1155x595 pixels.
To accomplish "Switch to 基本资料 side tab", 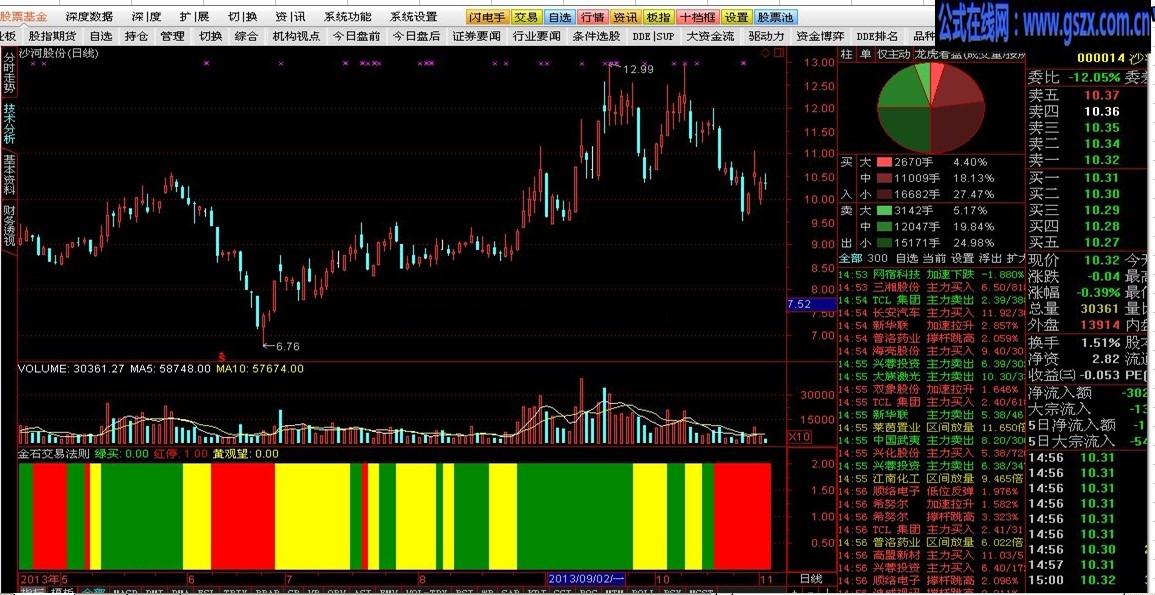I will point(9,174).
